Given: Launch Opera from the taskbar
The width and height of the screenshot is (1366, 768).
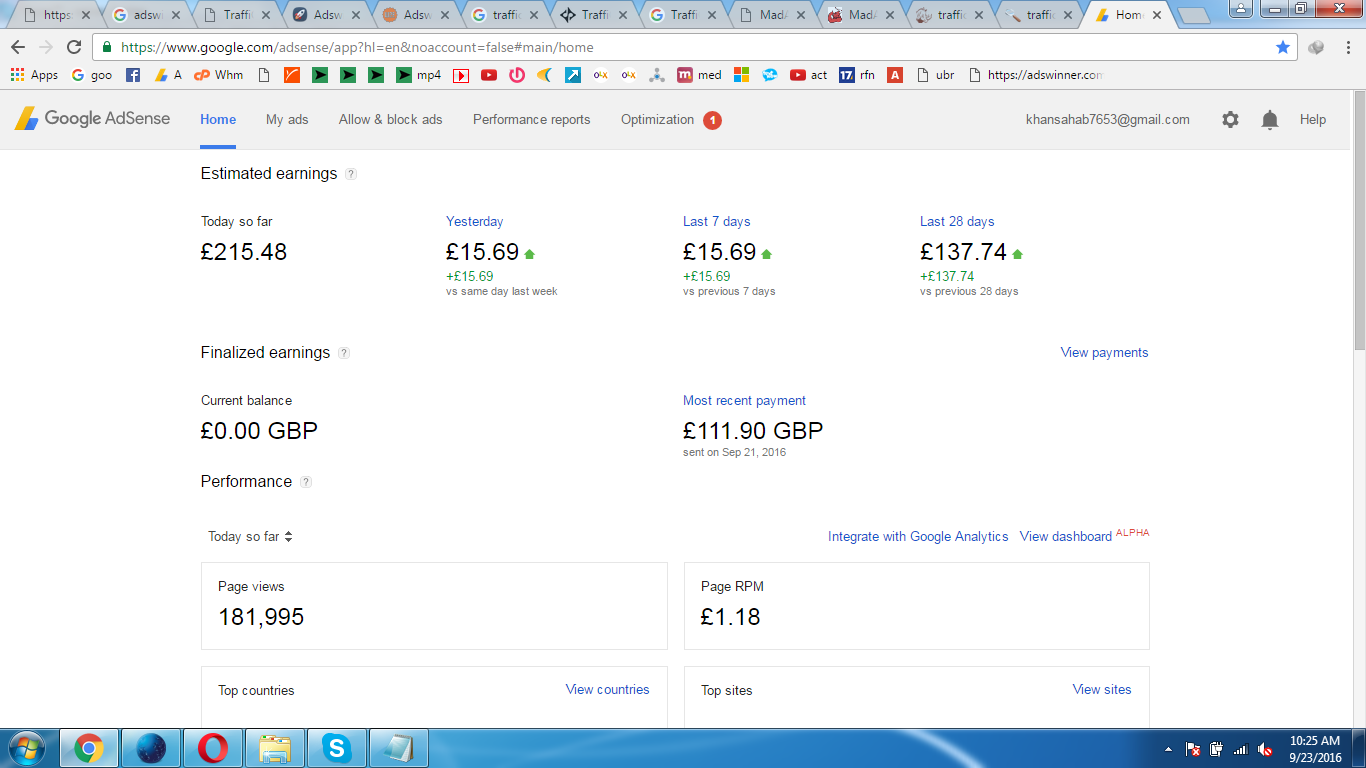Looking at the screenshot, I should (212, 748).
